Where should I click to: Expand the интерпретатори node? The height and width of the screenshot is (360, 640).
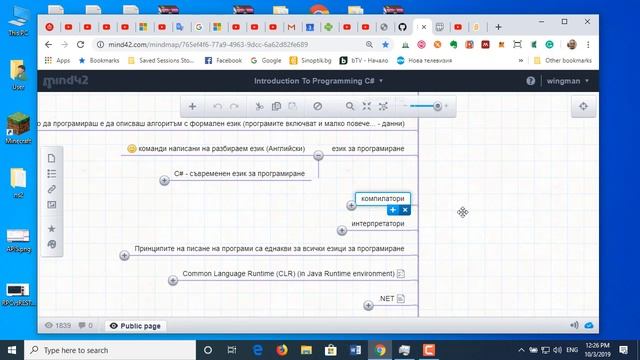tap(342, 231)
